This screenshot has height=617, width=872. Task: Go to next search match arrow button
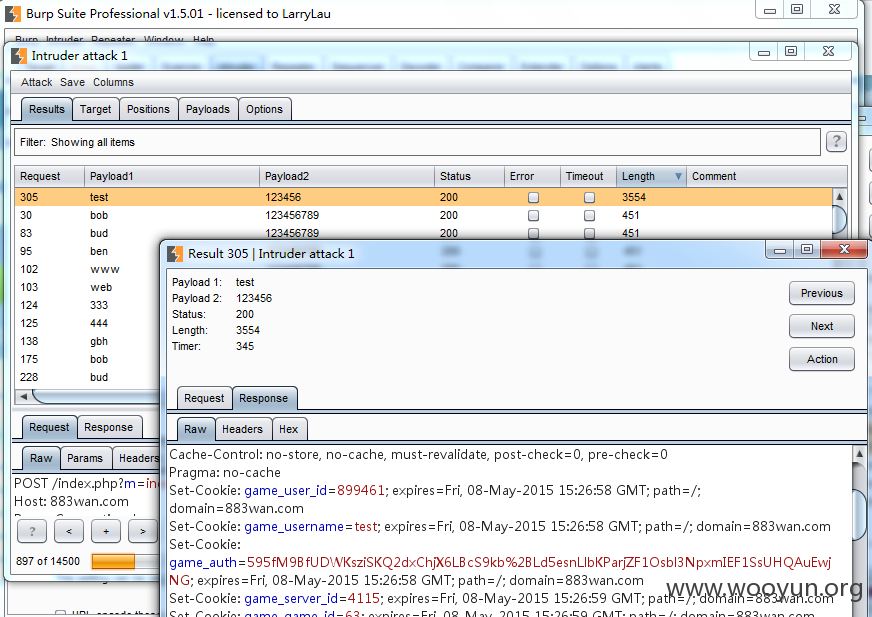143,531
